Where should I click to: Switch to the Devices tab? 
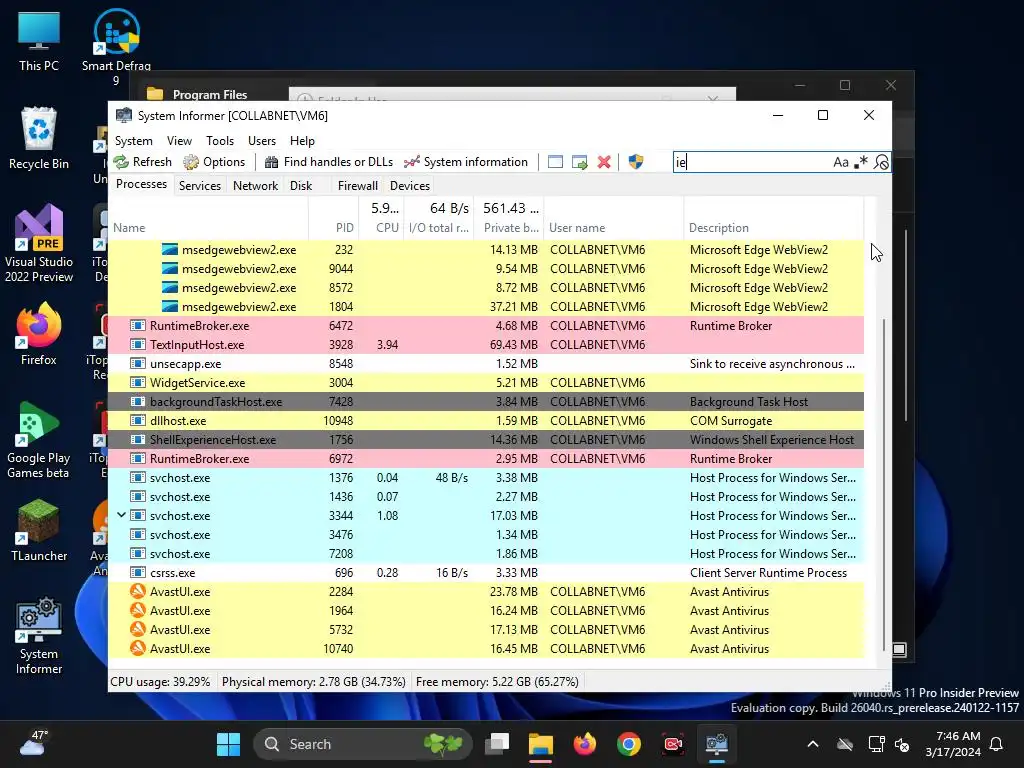[409, 185]
